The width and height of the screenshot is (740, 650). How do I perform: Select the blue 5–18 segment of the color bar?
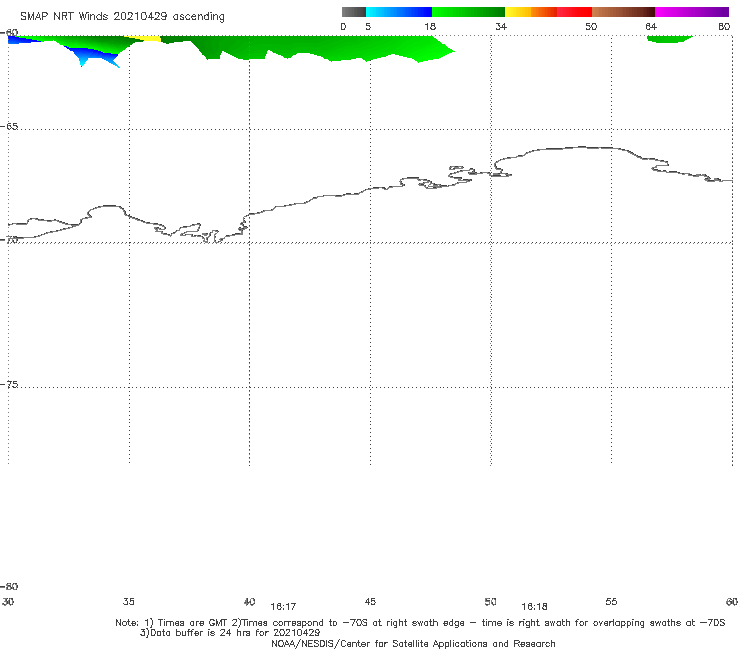tap(399, 12)
